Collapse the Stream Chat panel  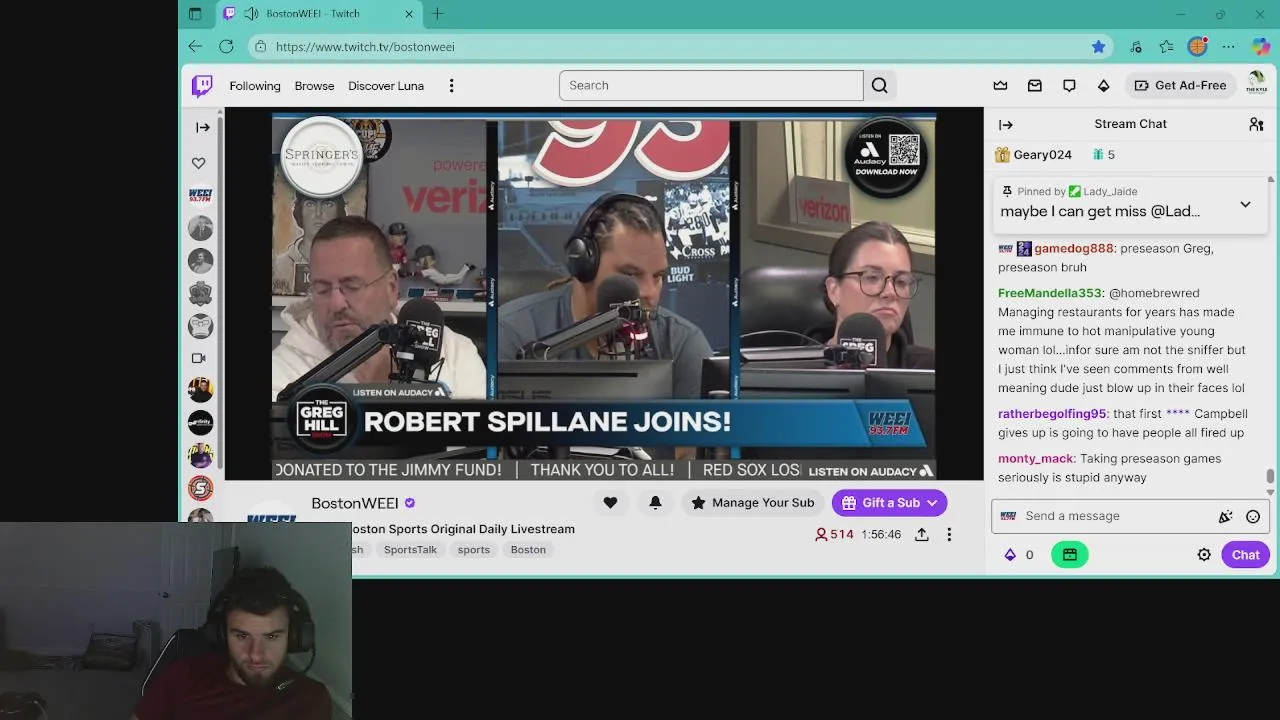click(x=1006, y=124)
